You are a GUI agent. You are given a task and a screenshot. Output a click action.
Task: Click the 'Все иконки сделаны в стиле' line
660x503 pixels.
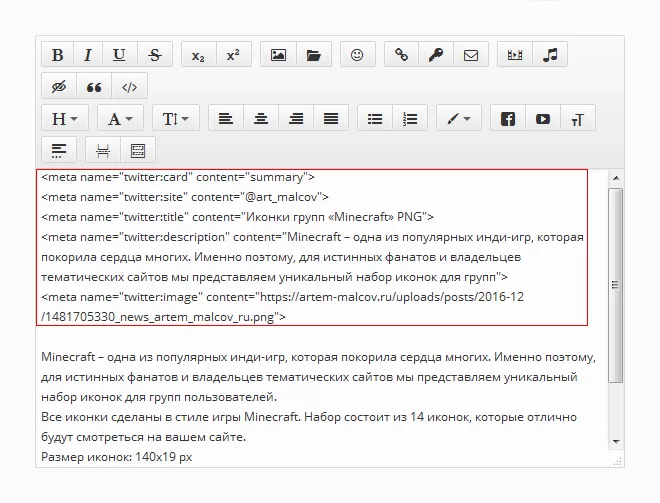(x=309, y=417)
